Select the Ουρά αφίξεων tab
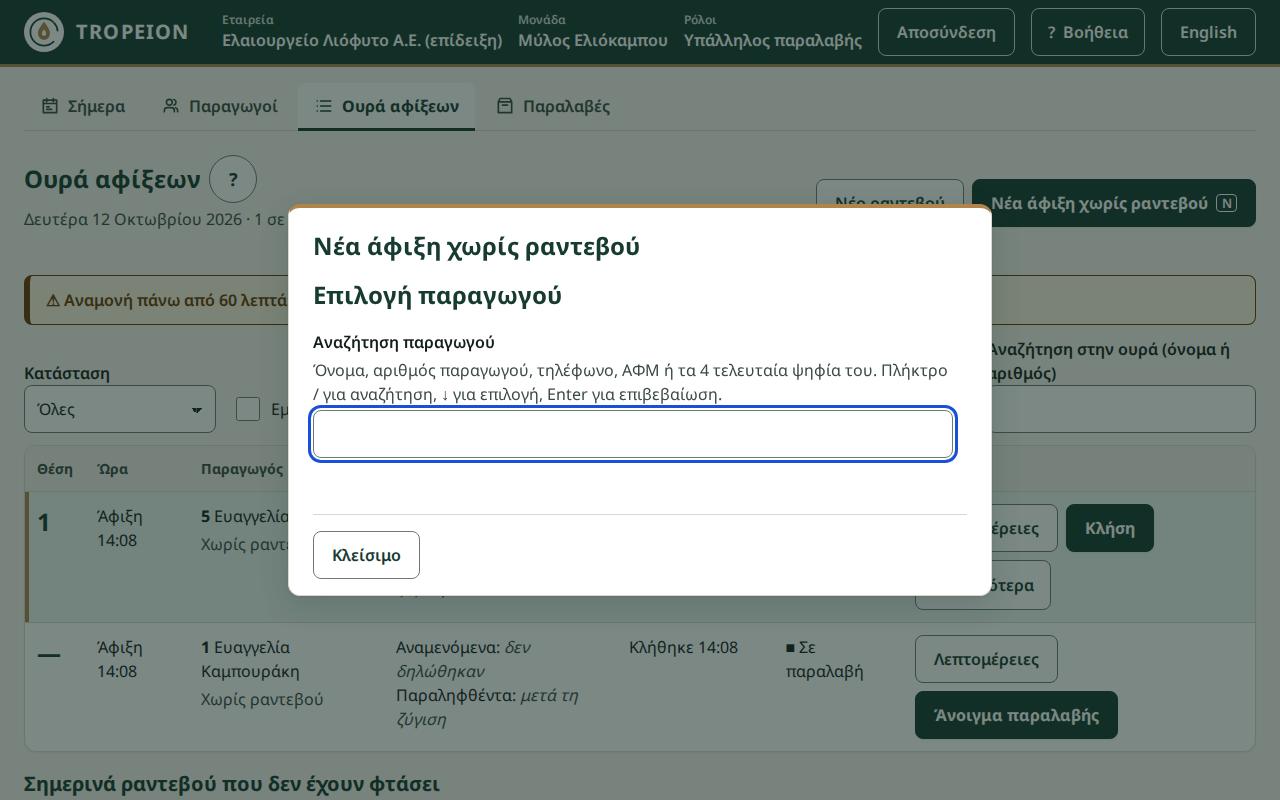 click(x=386, y=106)
